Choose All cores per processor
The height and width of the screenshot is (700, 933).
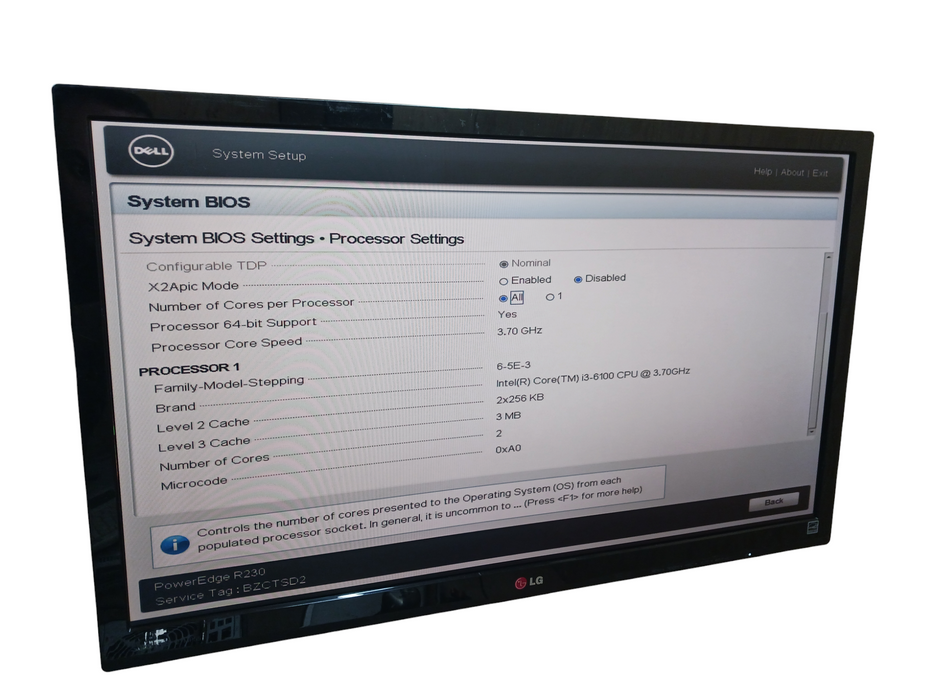point(503,298)
